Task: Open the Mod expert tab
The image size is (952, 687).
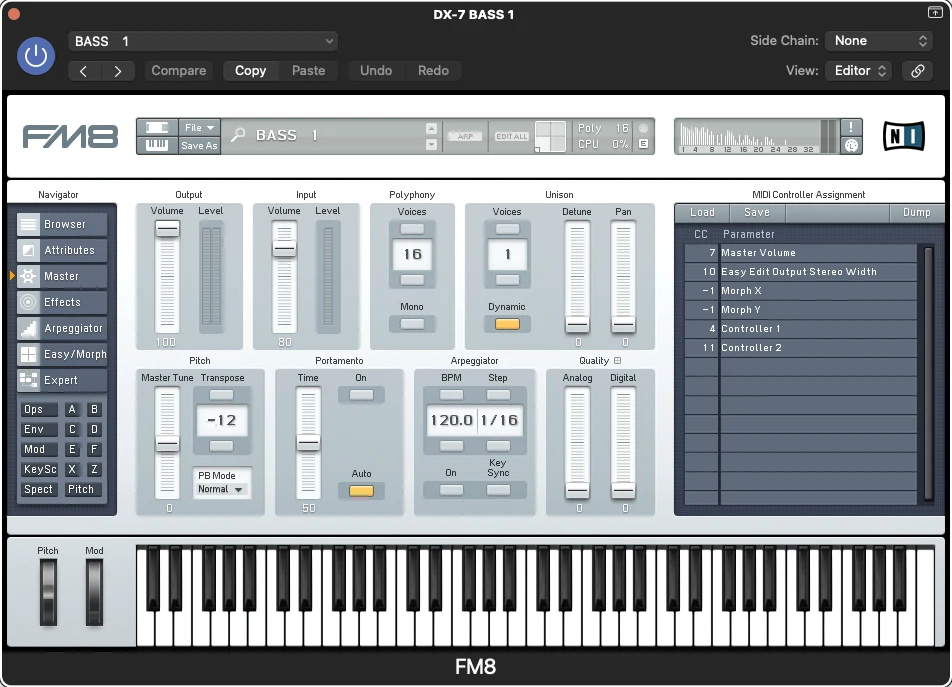Action: click(x=38, y=450)
